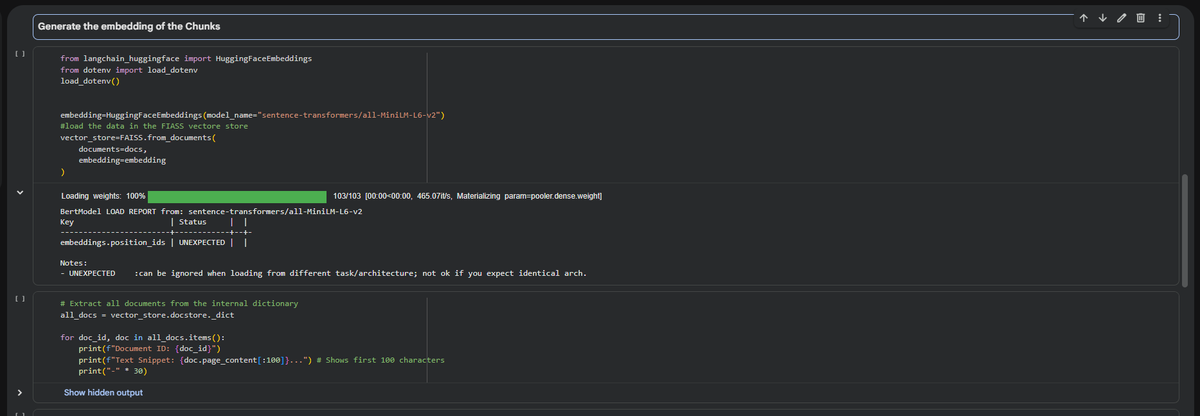Delete the selected cell with trash icon
Image resolution: width=1200 pixels, height=416 pixels.
(1140, 18)
